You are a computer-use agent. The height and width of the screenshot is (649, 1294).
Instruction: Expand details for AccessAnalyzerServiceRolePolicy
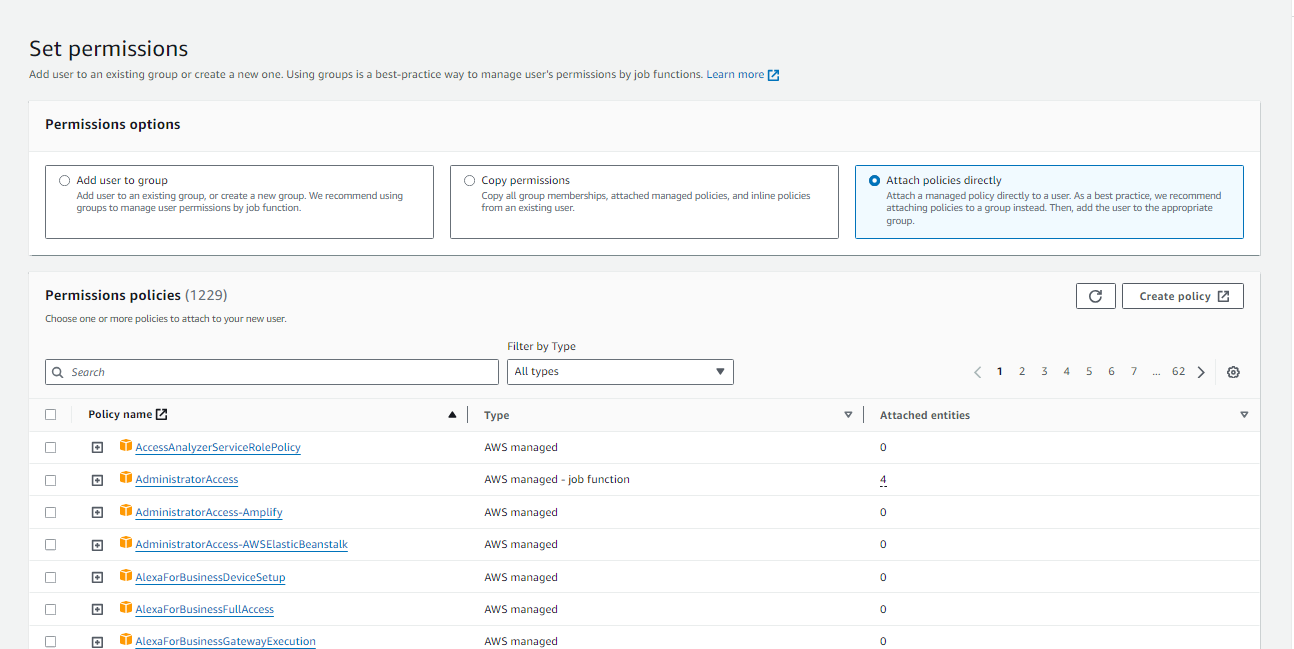(97, 447)
